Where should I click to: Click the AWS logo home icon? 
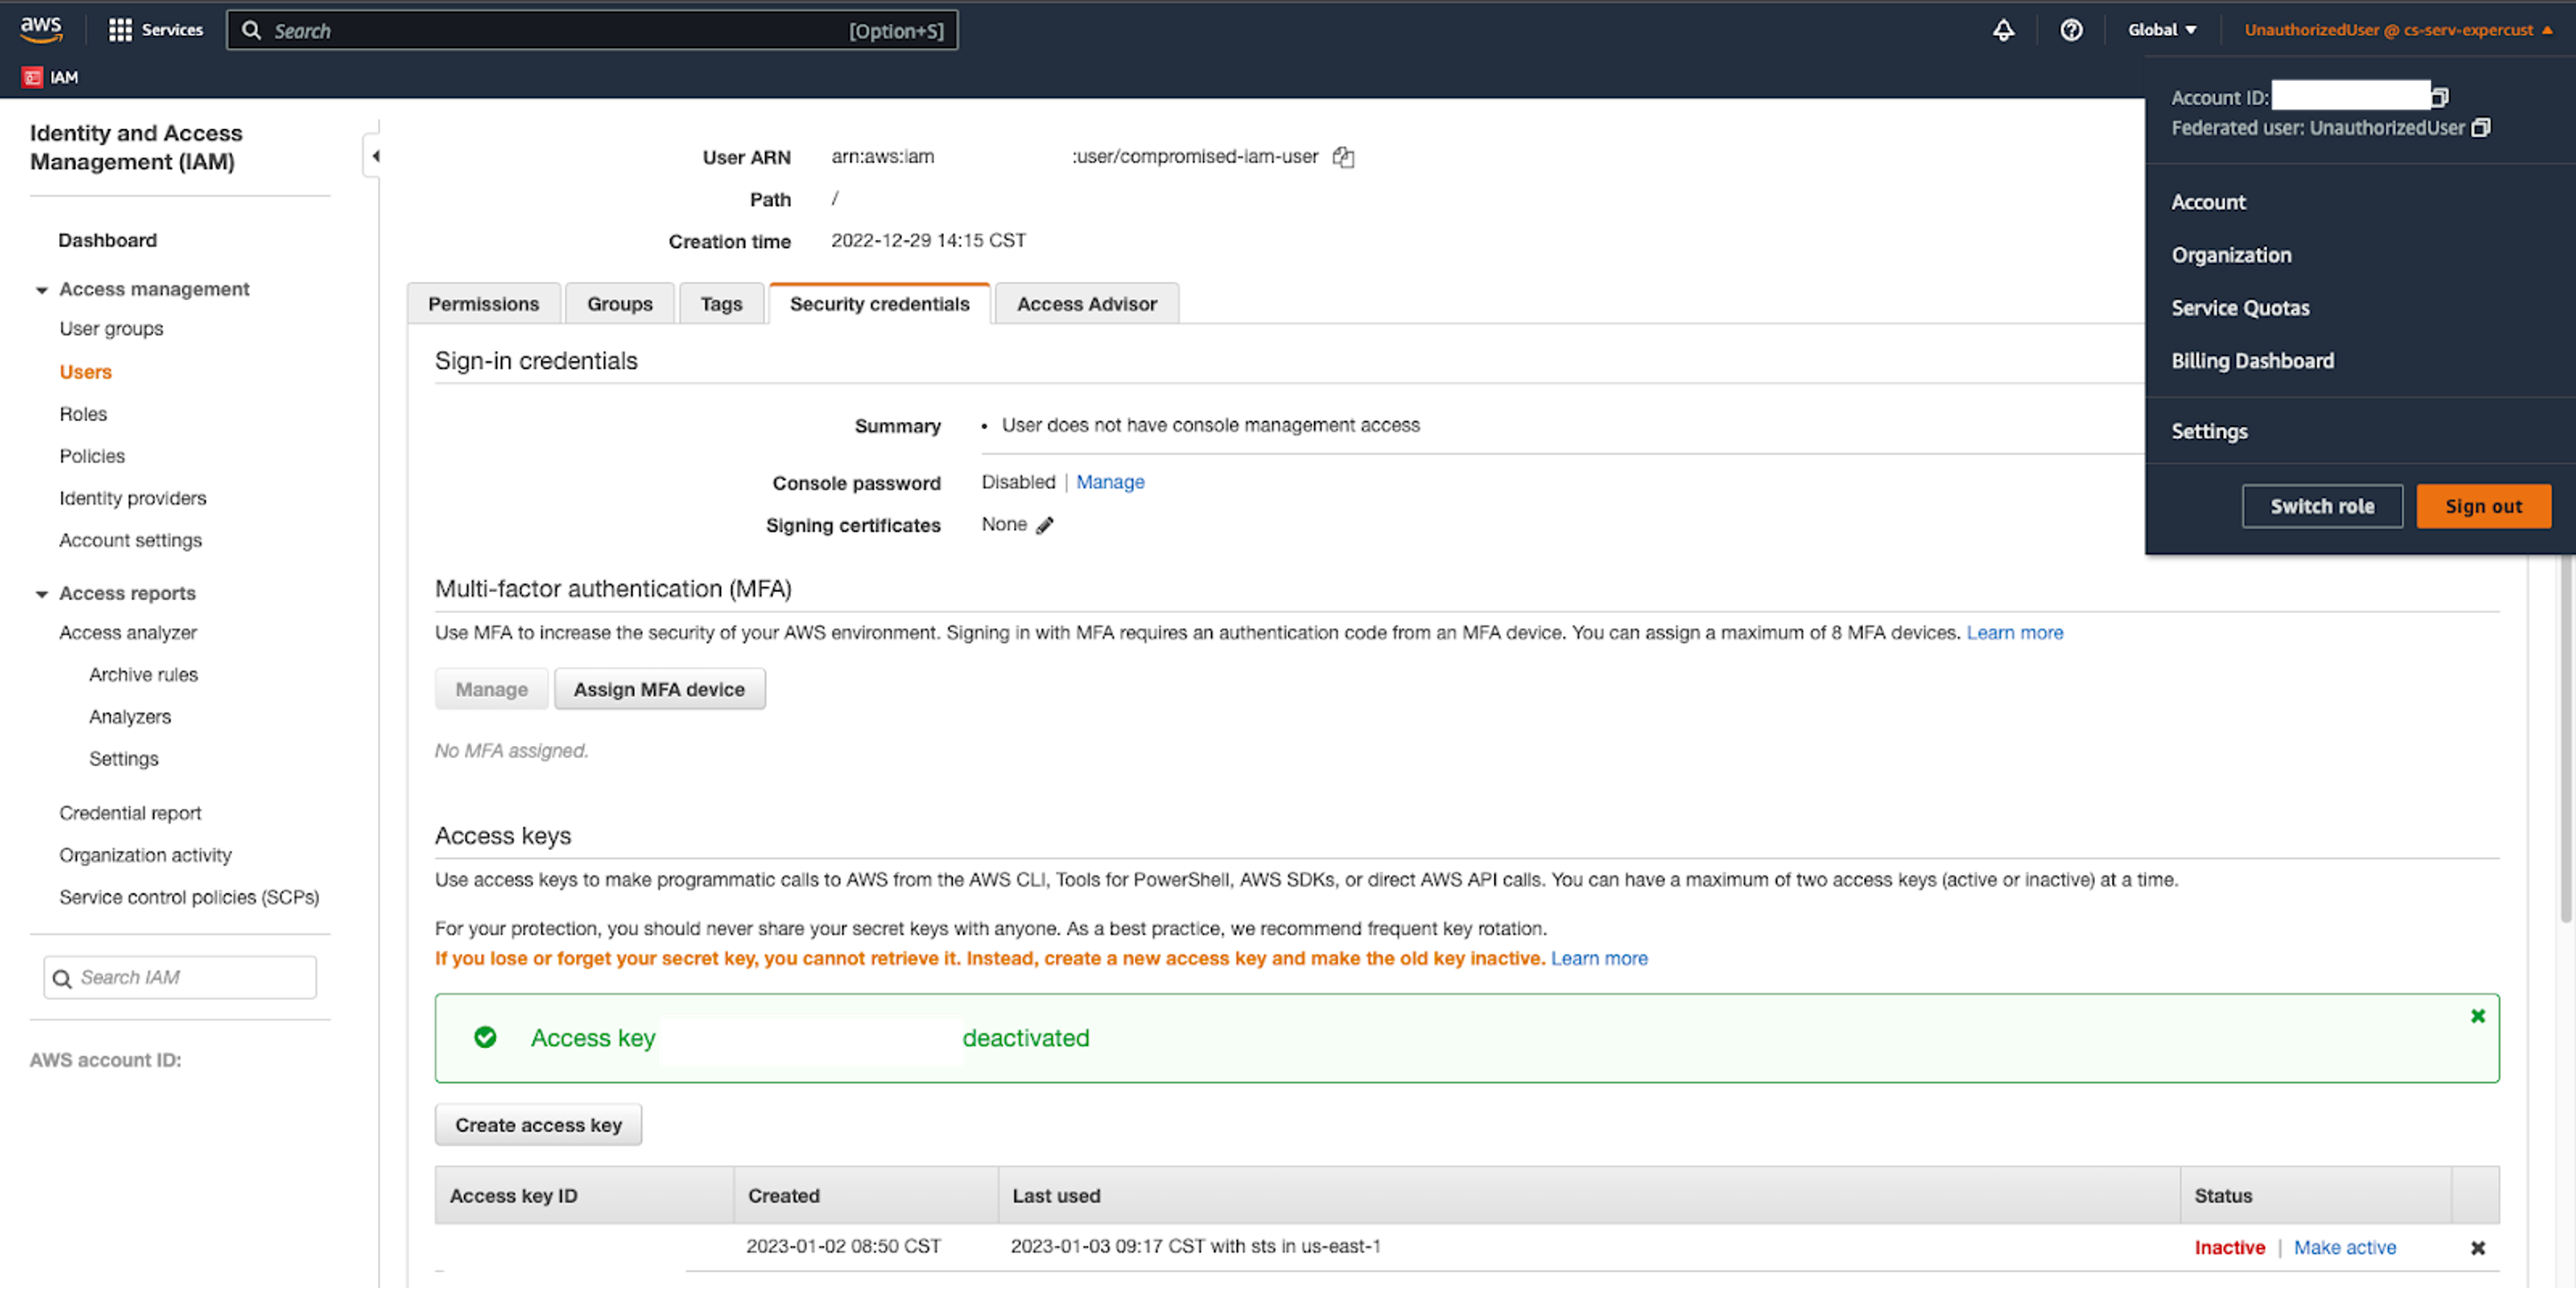pyautogui.click(x=41, y=29)
